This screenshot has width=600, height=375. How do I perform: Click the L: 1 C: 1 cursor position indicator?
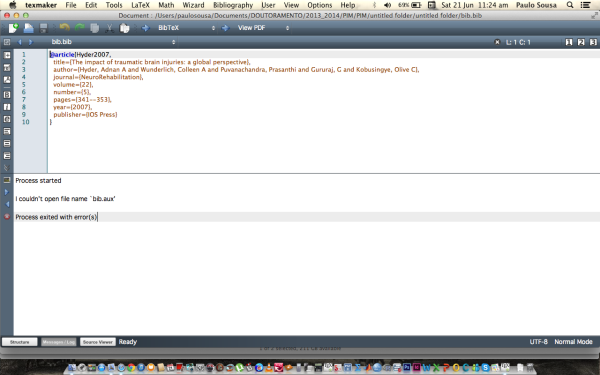click(x=518, y=42)
